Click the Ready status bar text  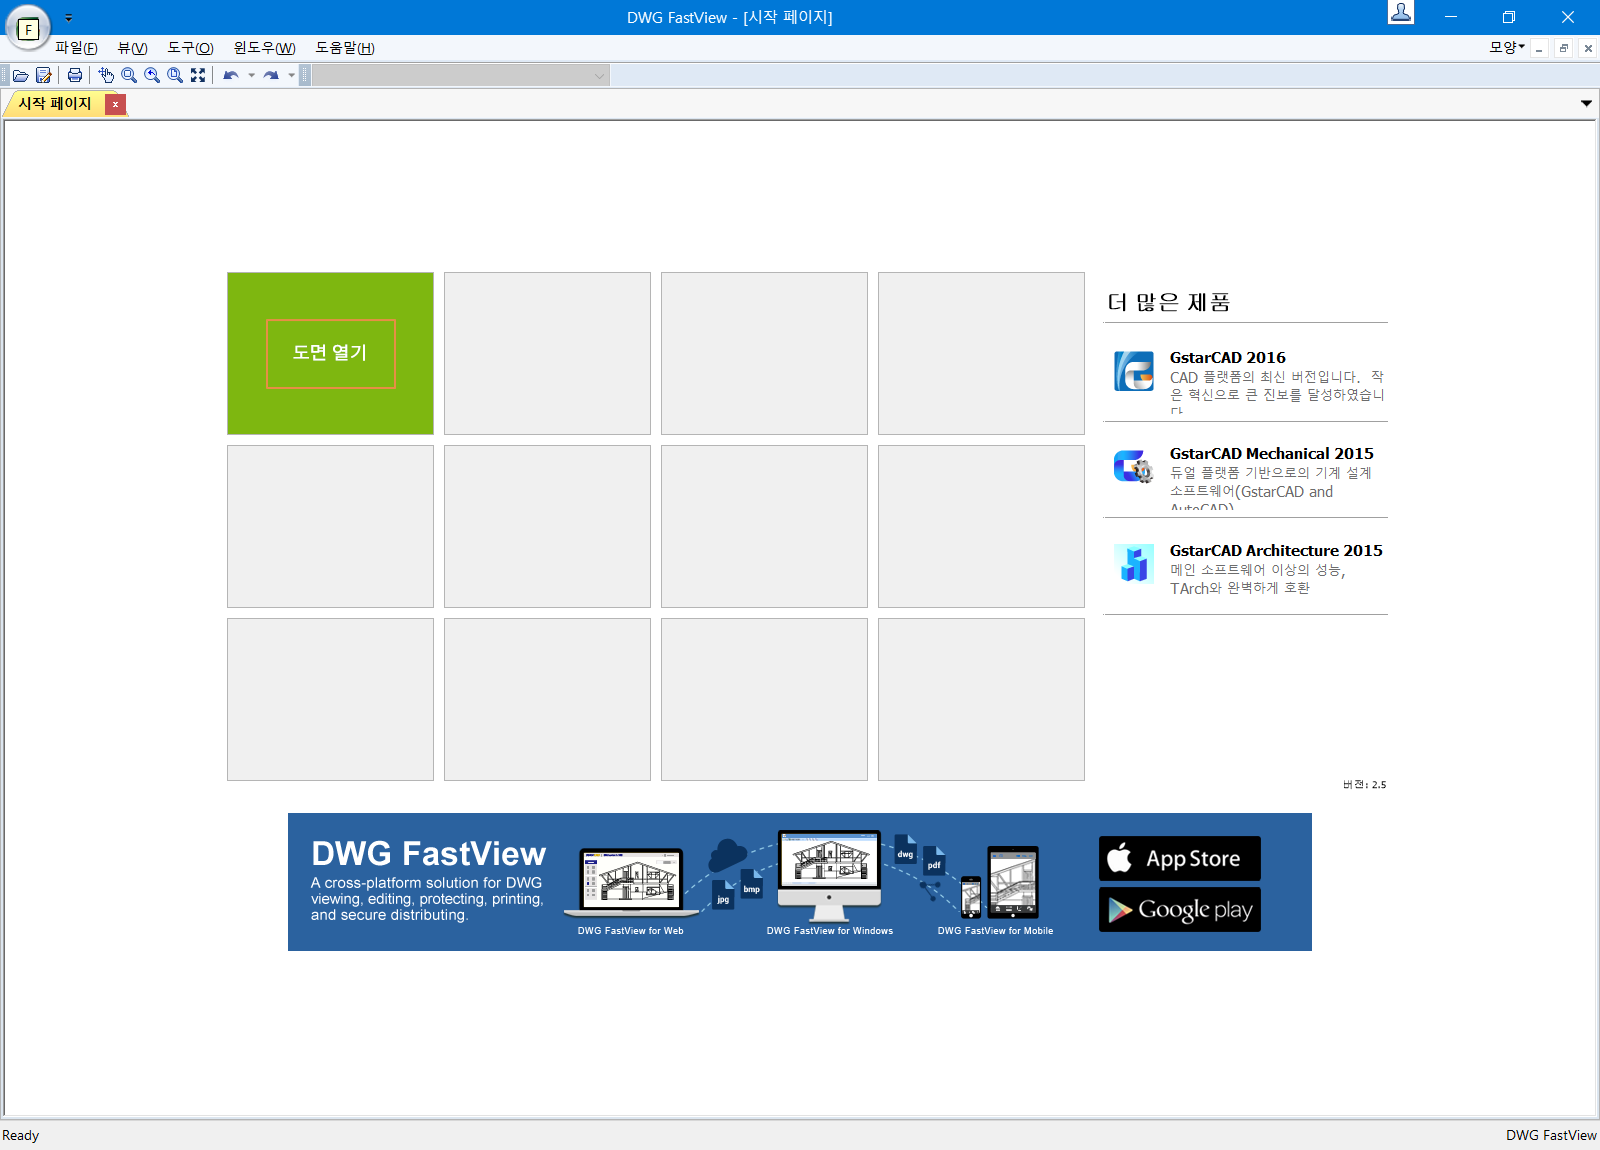(x=20, y=1135)
